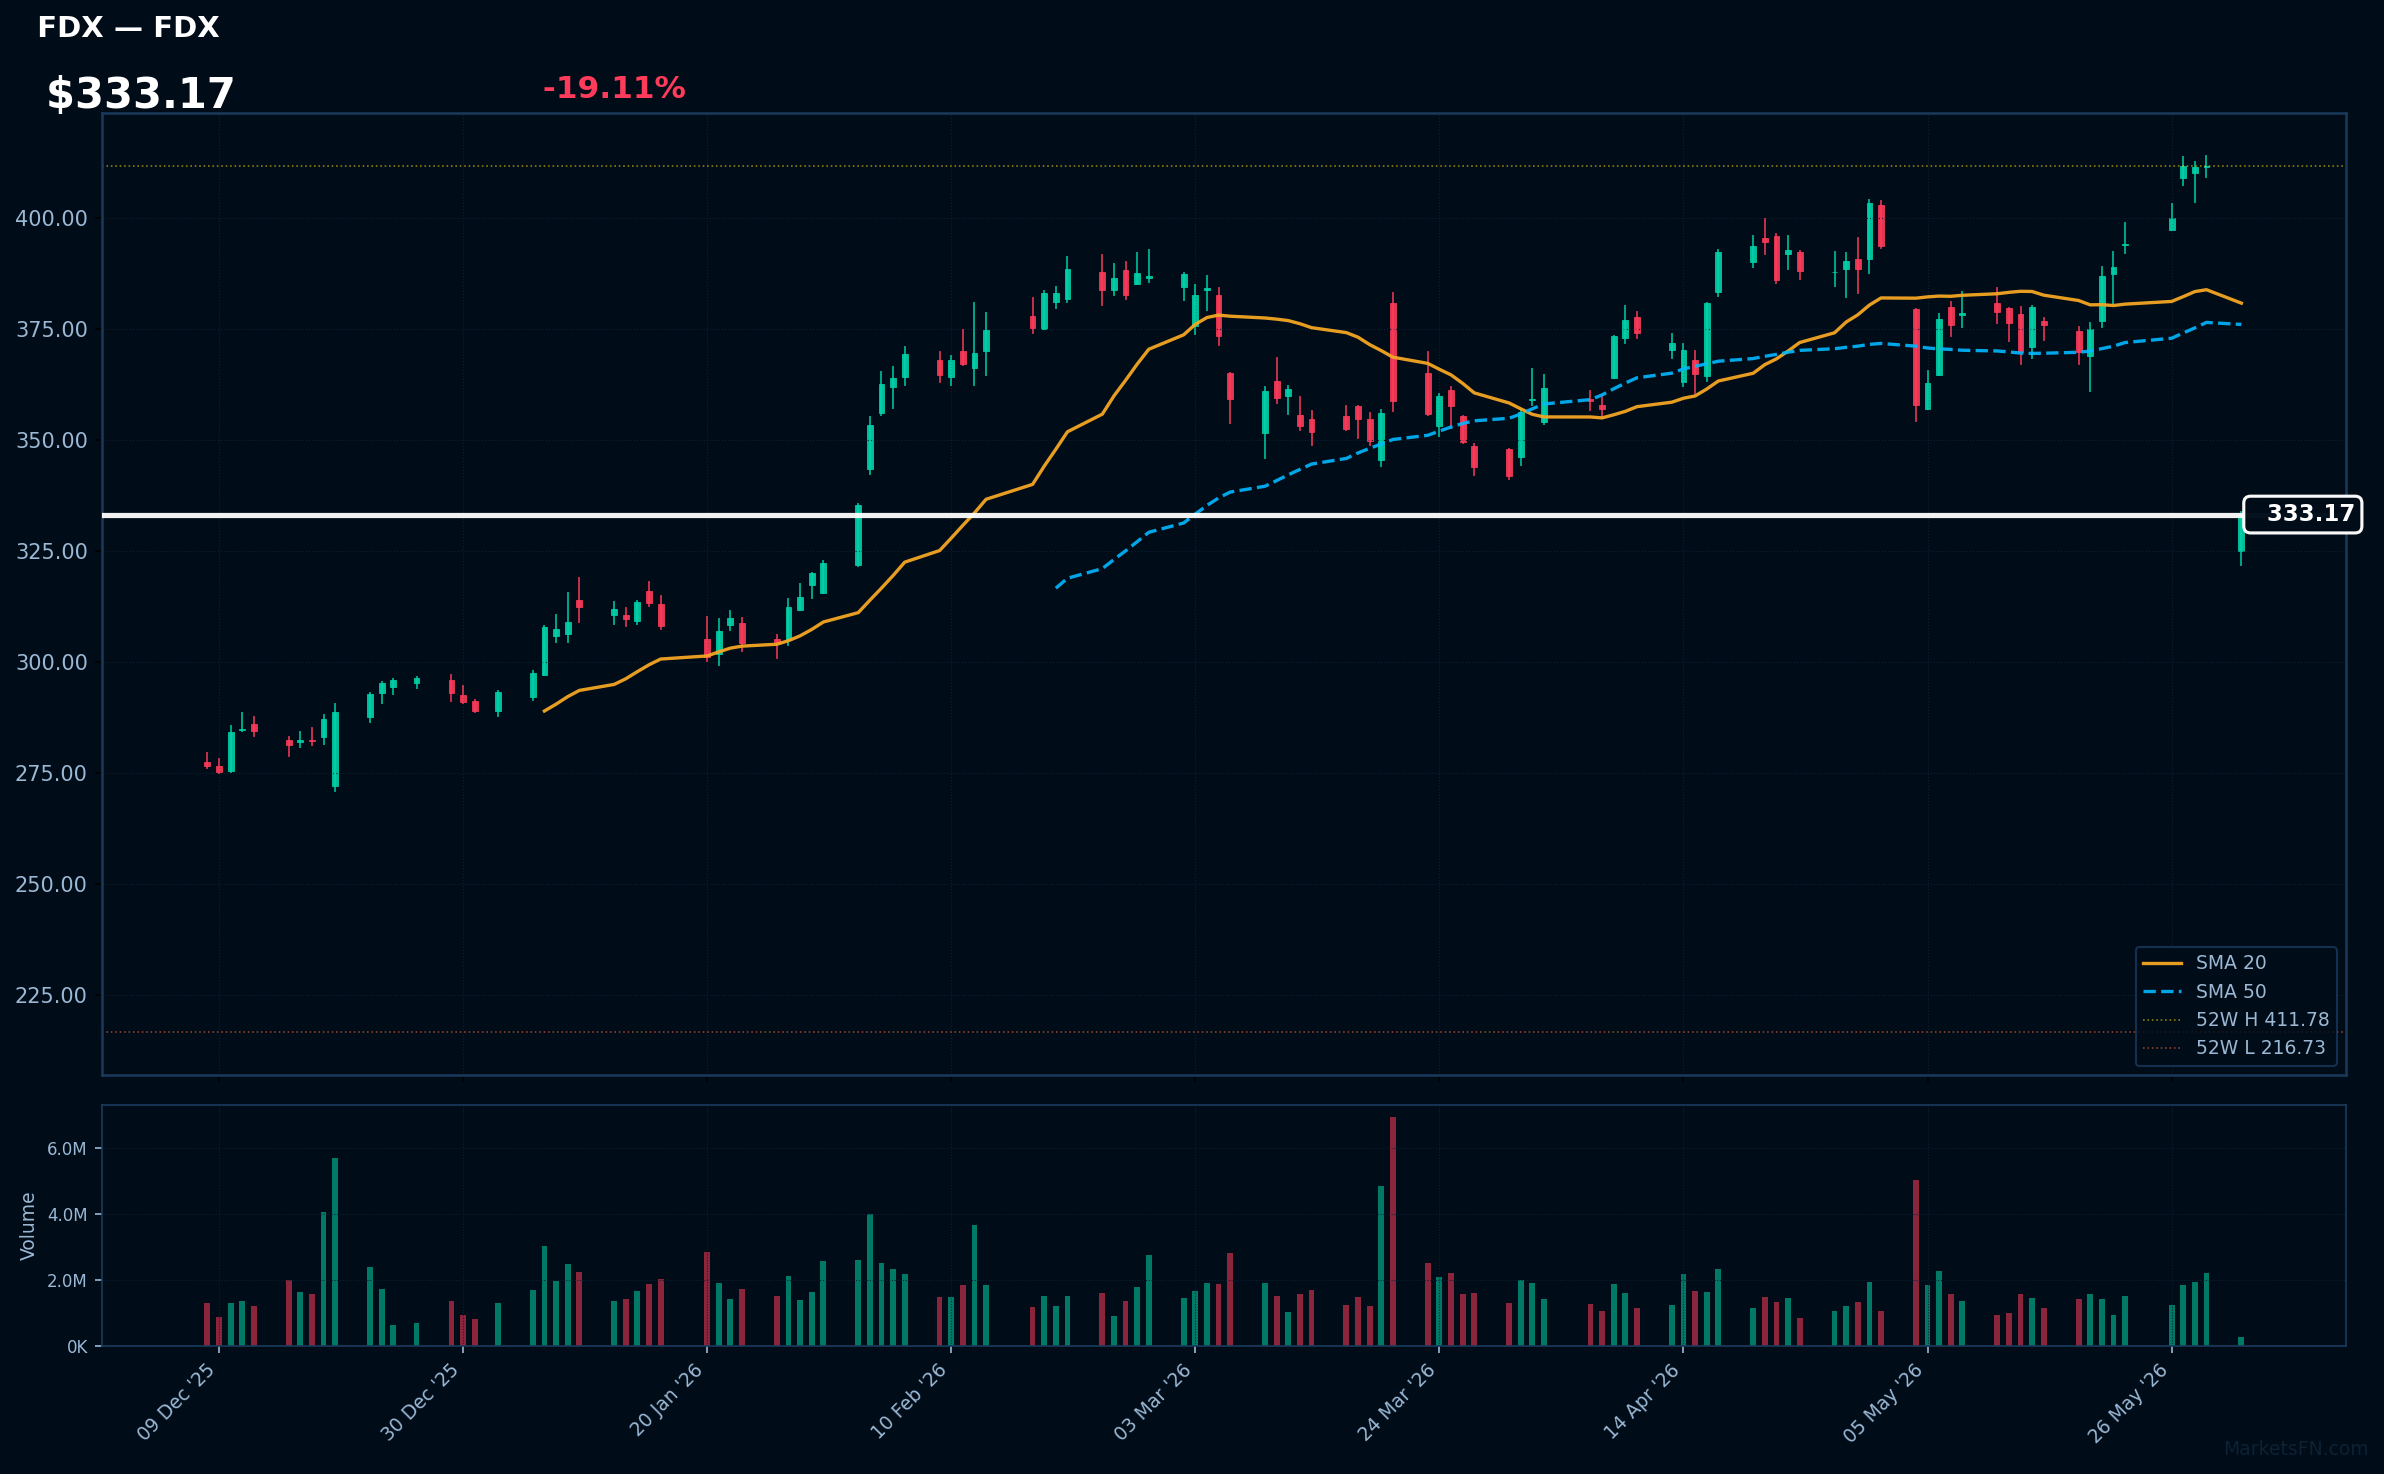Viewport: 2384px width, 1474px height.
Task: Click the 2.0M volume axis label
Action: (66, 1281)
